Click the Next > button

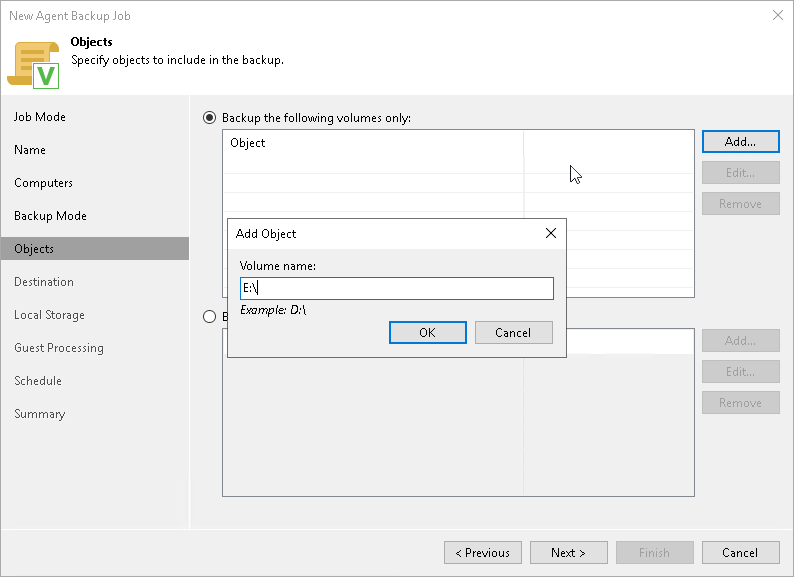[x=569, y=553]
